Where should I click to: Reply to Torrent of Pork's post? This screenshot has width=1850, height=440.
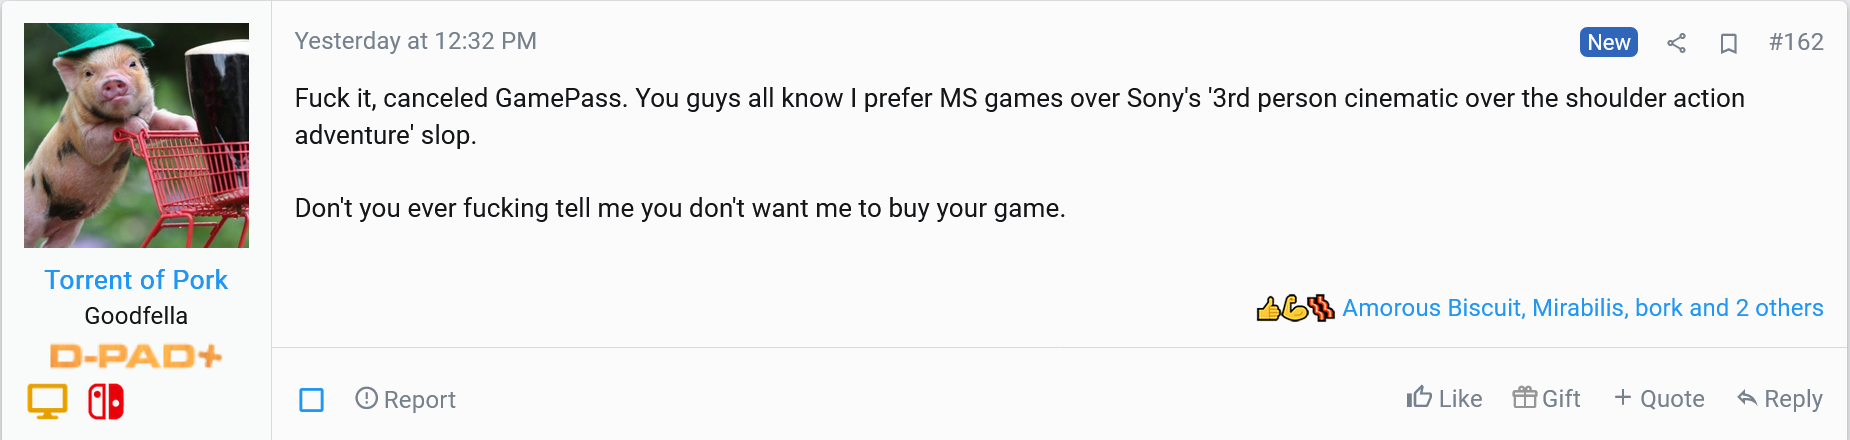pos(1780,398)
